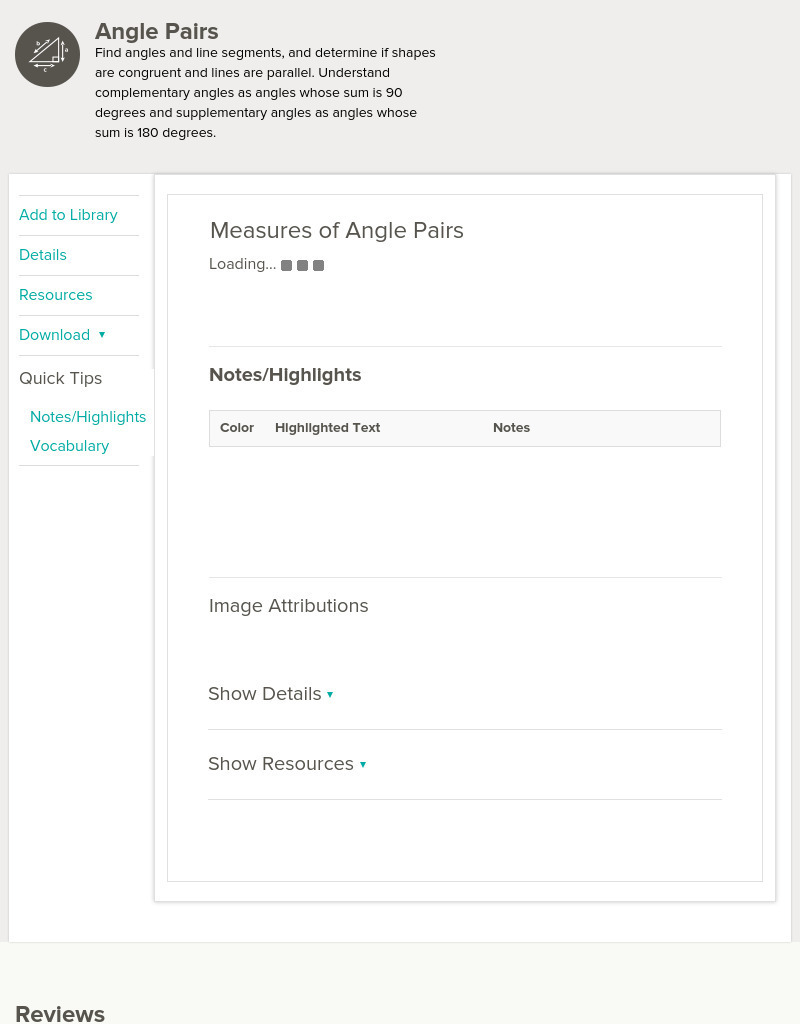Click the Angle Pairs page title
Viewport: 800px width, 1024px height.
[x=156, y=32]
